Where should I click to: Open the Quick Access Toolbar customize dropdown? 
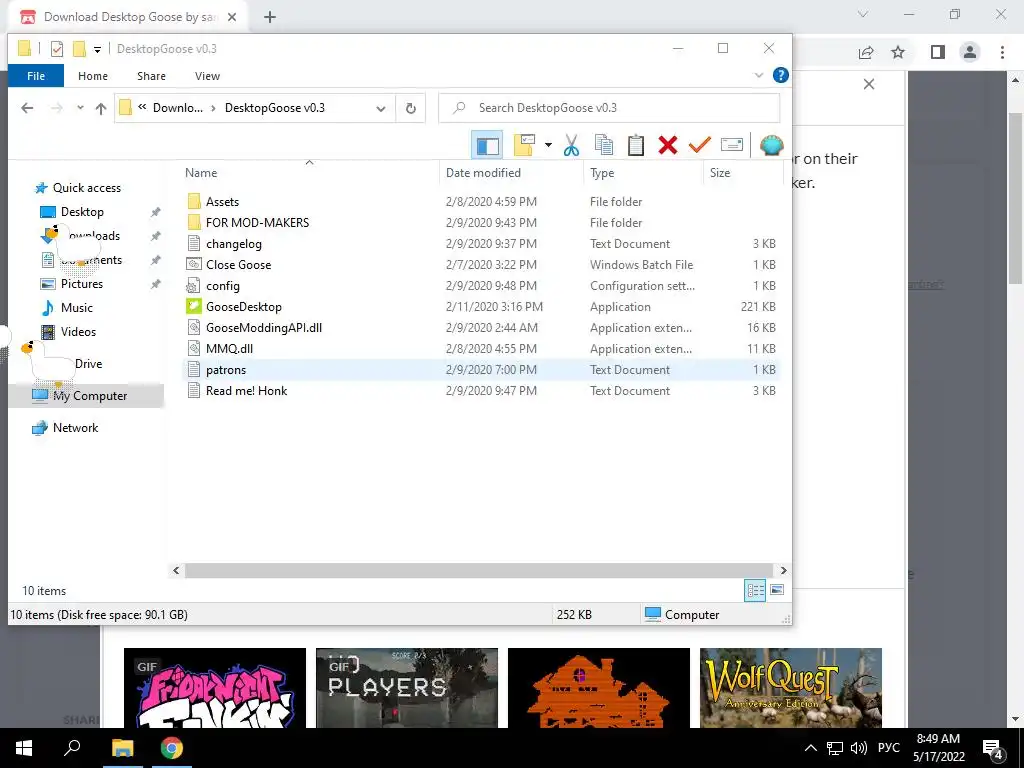click(x=97, y=49)
